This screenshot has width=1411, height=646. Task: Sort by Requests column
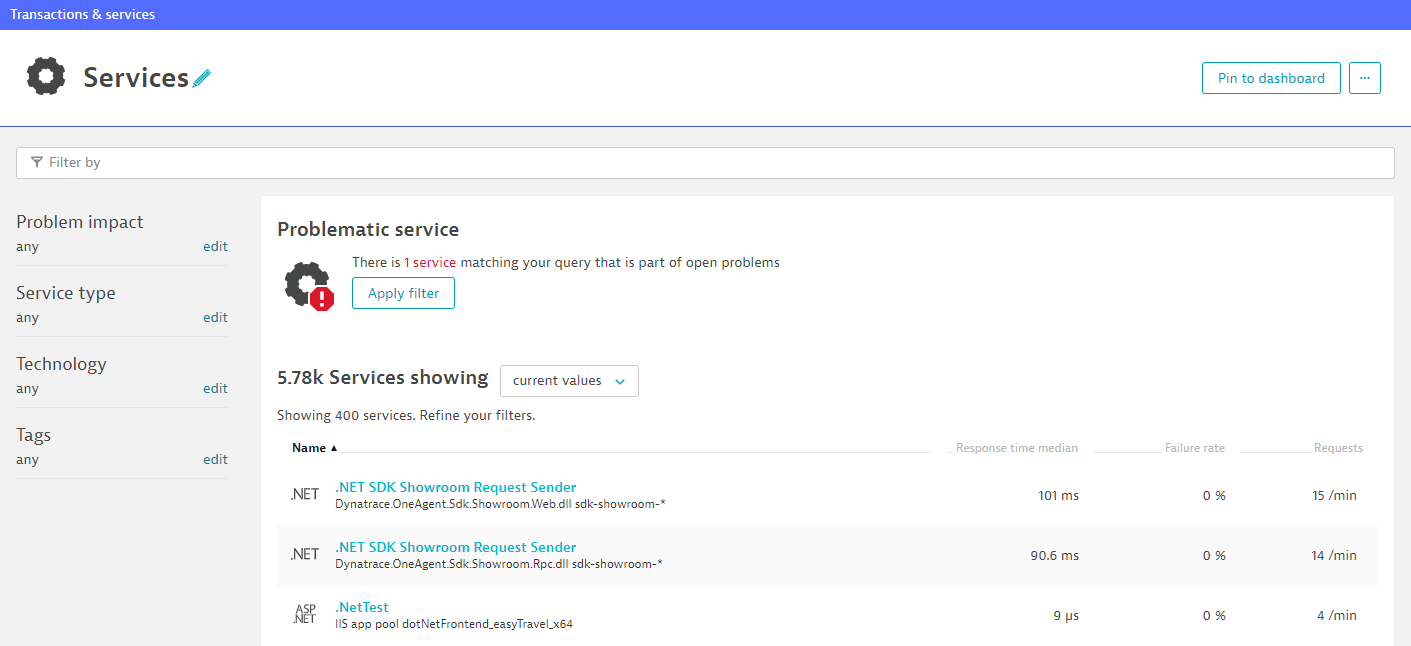point(1338,448)
